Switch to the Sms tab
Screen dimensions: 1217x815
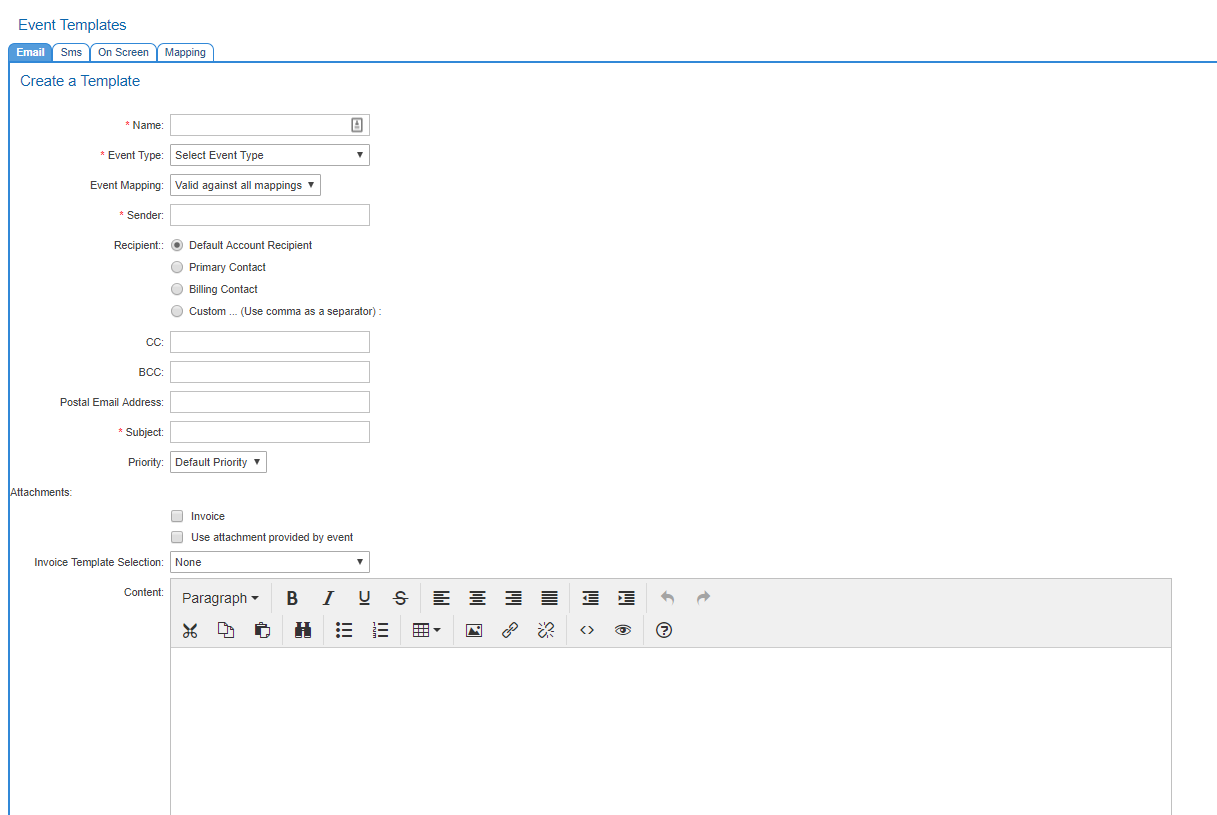[71, 52]
